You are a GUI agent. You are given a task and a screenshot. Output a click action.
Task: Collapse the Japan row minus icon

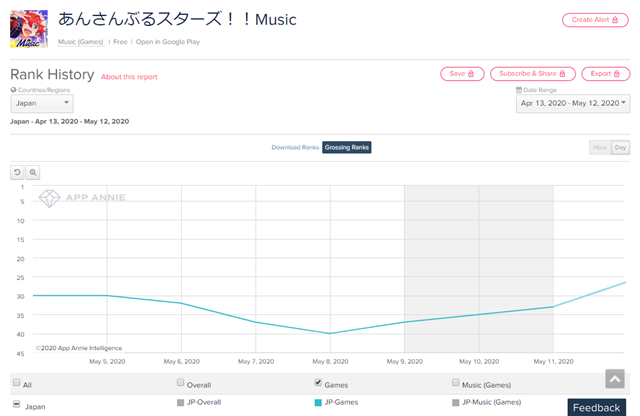[16, 404]
